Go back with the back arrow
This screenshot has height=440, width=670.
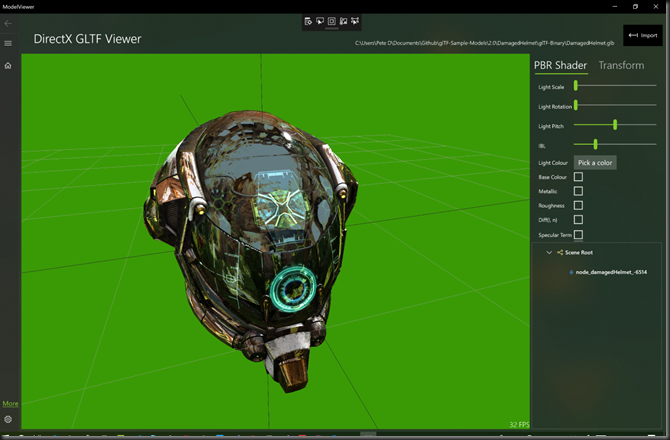click(8, 23)
